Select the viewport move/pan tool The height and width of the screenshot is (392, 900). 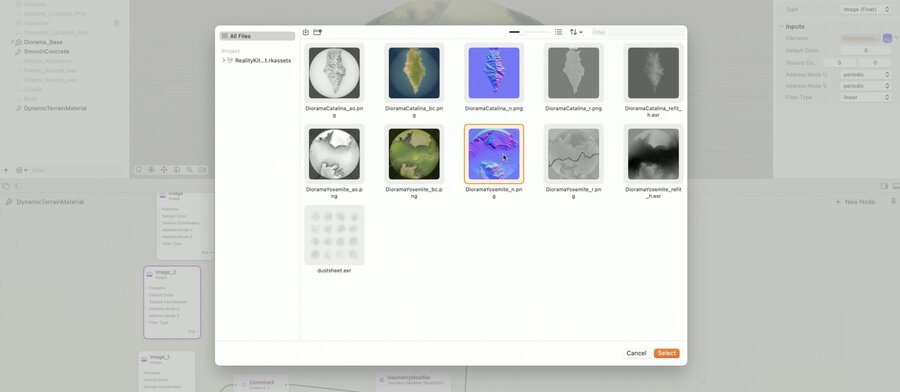pyautogui.click(x=164, y=170)
